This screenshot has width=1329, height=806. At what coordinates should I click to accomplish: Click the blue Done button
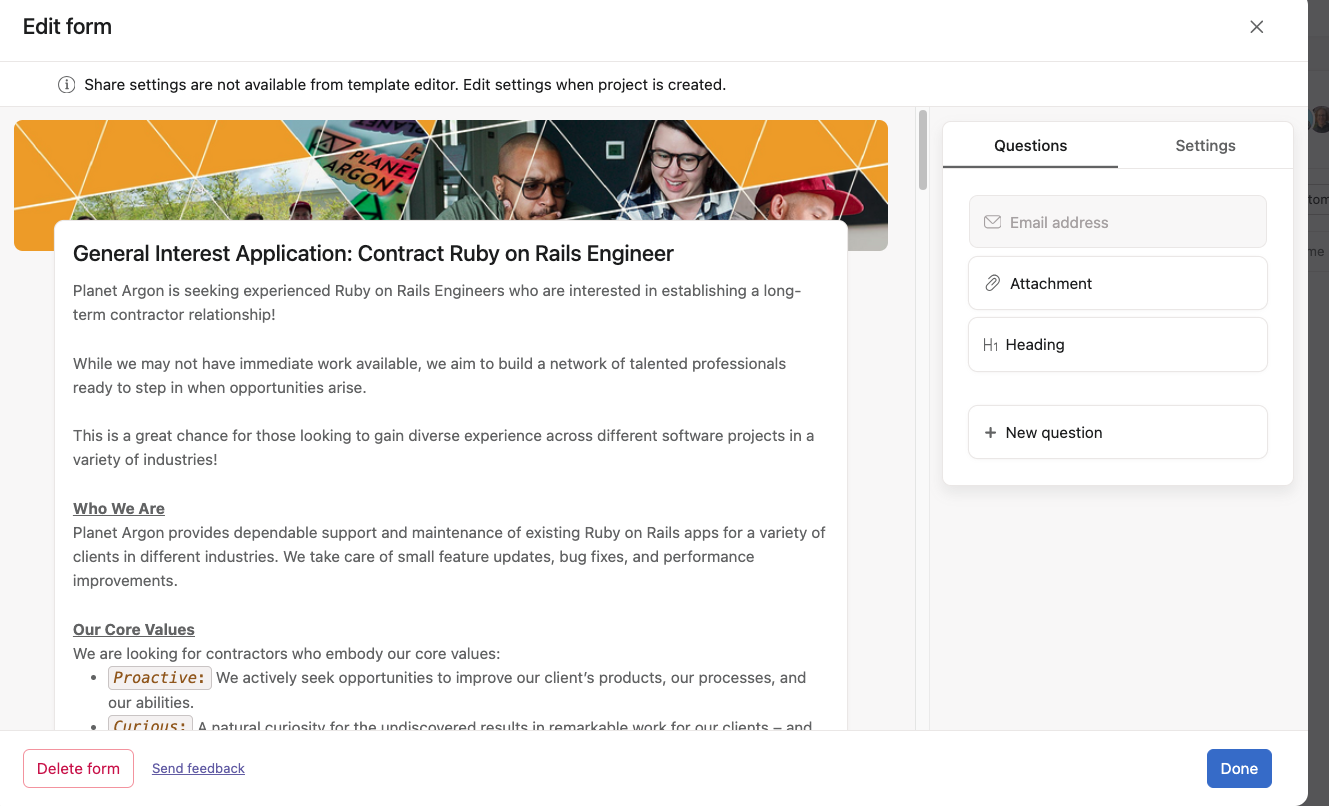click(x=1239, y=768)
